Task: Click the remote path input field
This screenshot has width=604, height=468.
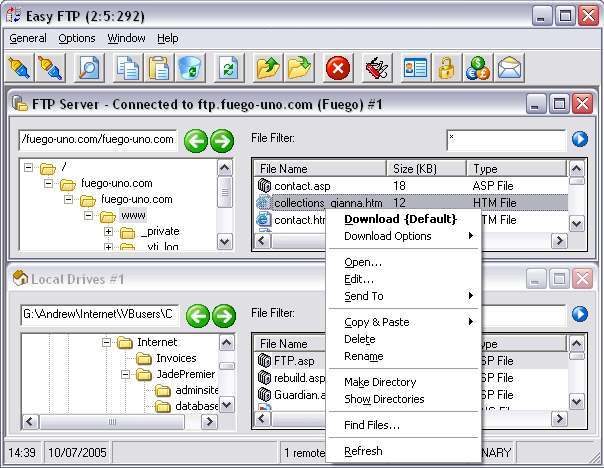Action: [98, 140]
